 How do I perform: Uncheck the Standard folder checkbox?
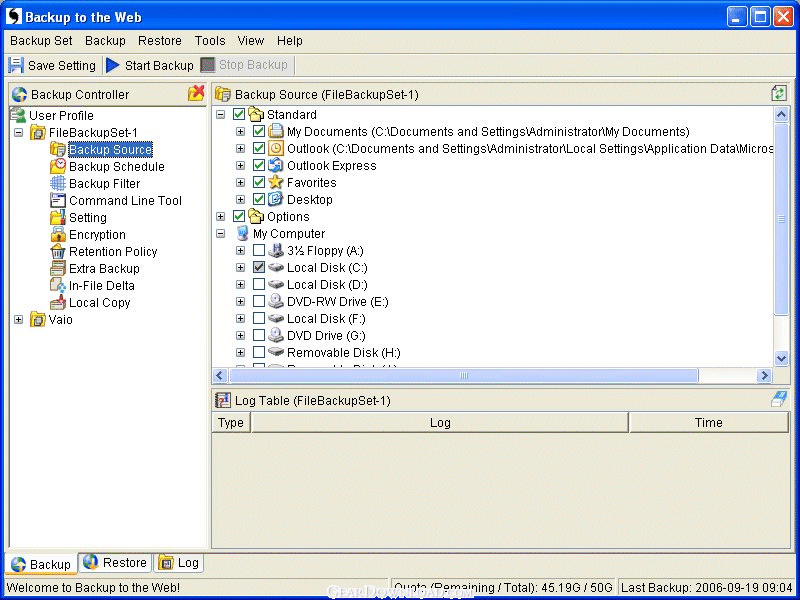[x=238, y=114]
